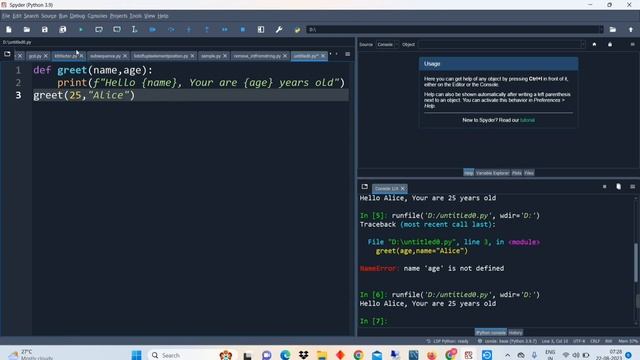Open PYTHONPATH manager icon
Screen dimensions: 640x360
click(297, 29)
